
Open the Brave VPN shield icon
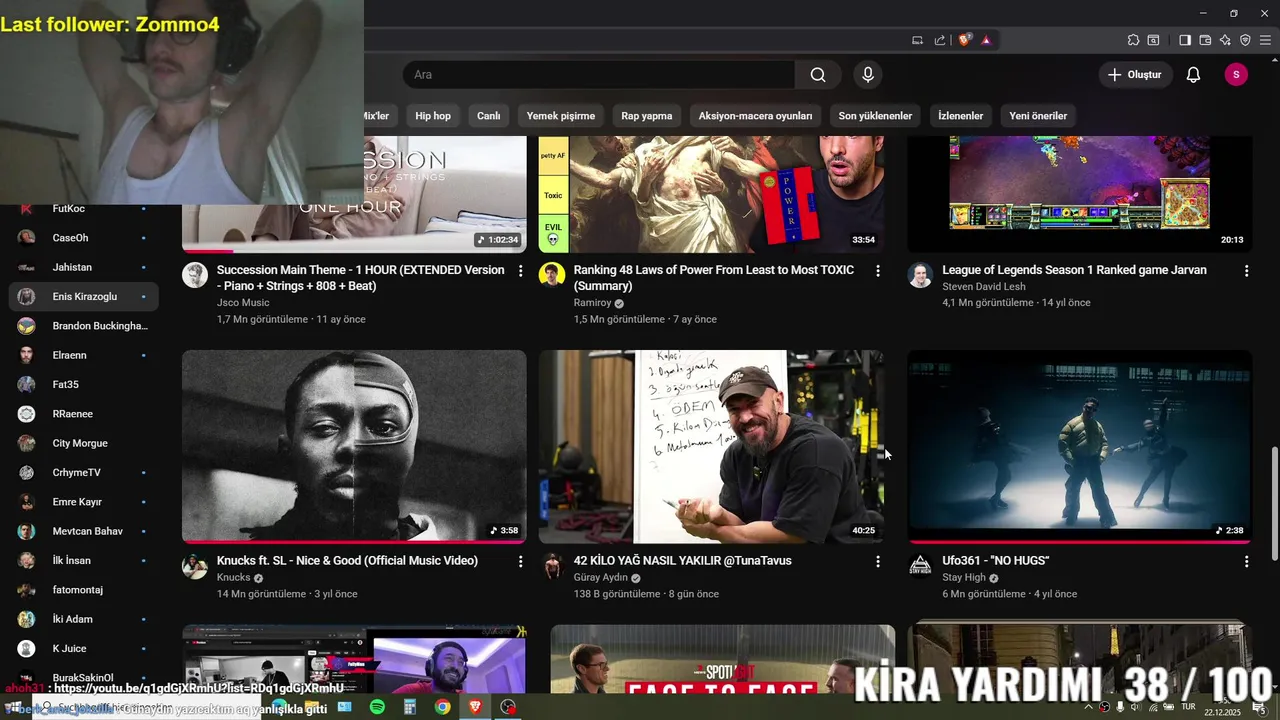pyautogui.click(x=1245, y=40)
